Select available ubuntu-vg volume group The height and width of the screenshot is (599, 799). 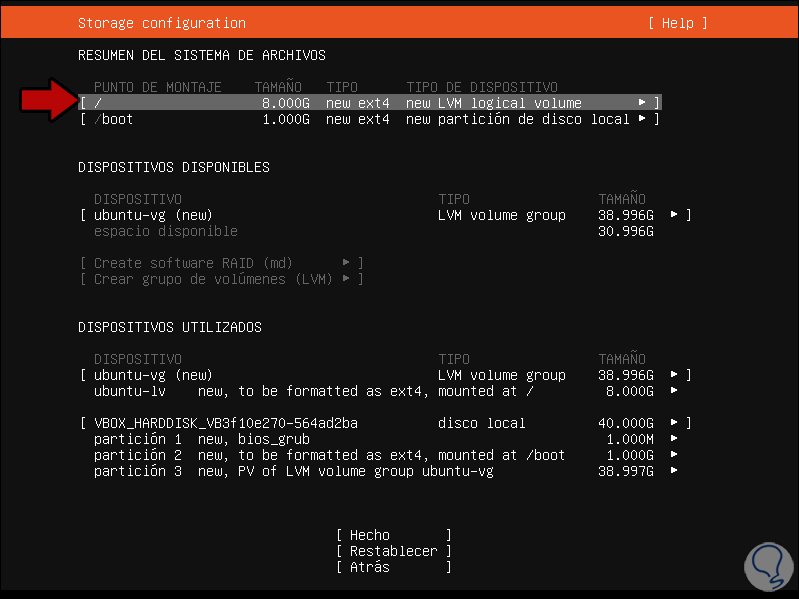(153, 215)
